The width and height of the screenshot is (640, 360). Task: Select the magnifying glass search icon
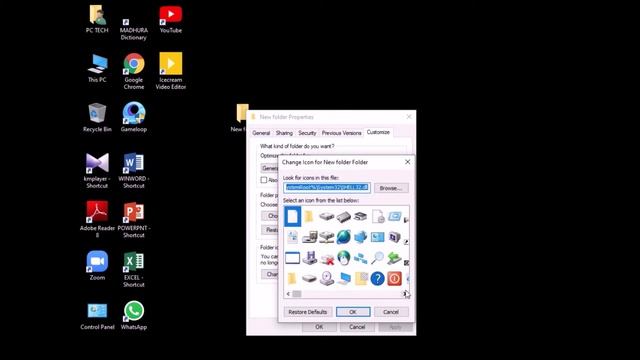378,258
